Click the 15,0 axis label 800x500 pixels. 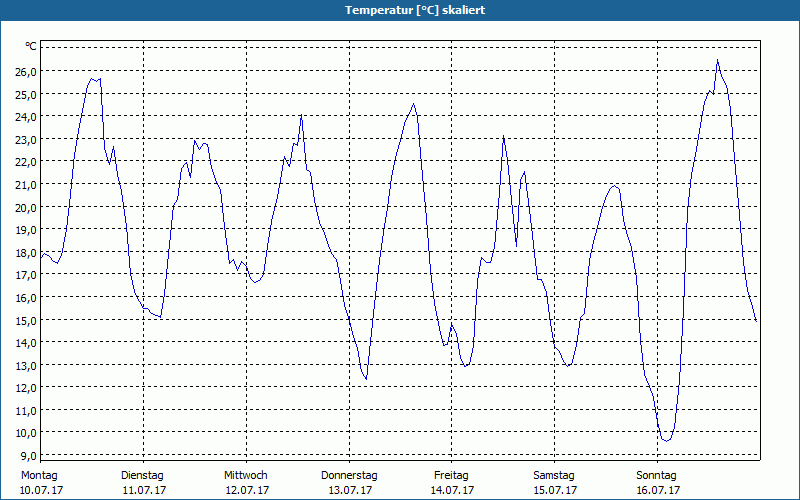[x=27, y=320]
